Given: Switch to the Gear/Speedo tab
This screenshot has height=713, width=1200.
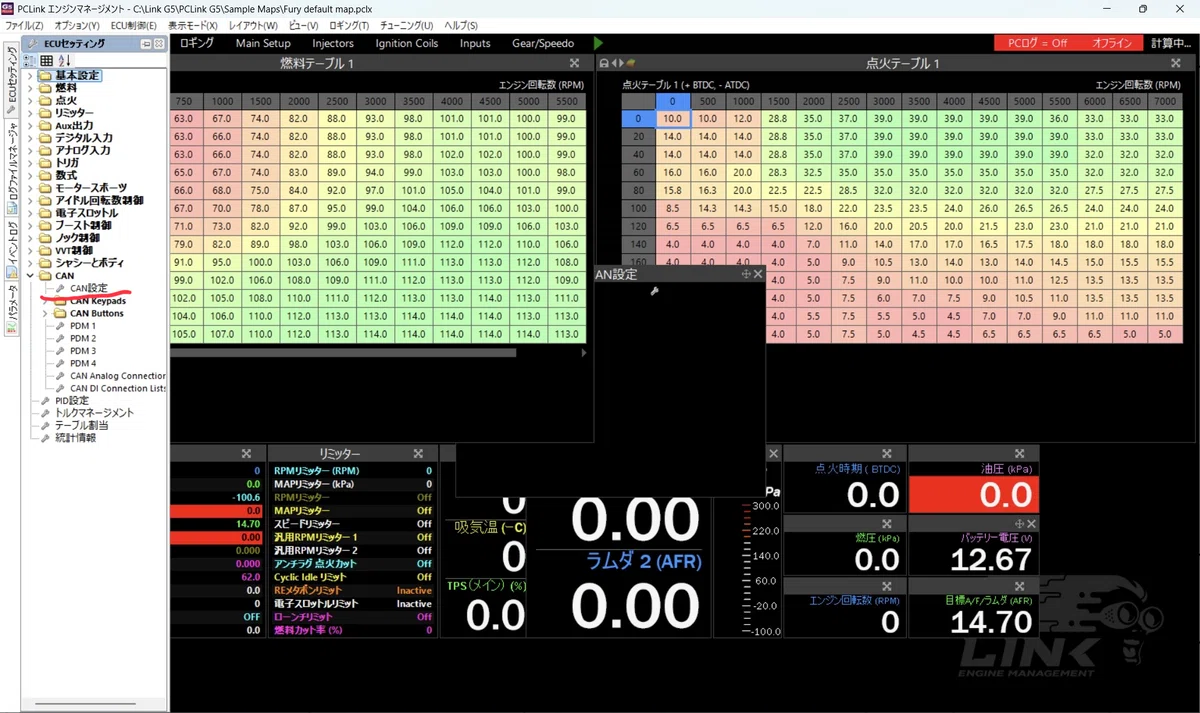Looking at the screenshot, I should (x=543, y=43).
